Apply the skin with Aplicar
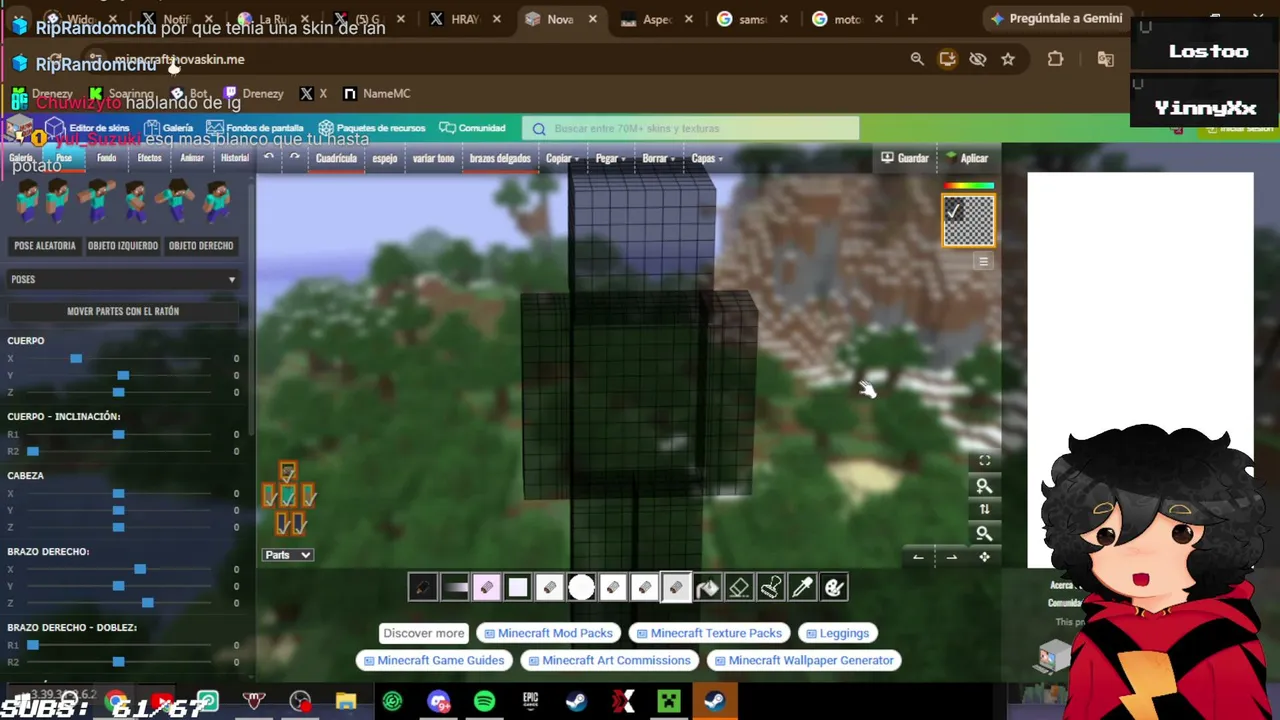Screen dimensions: 1280x720 coord(967,158)
